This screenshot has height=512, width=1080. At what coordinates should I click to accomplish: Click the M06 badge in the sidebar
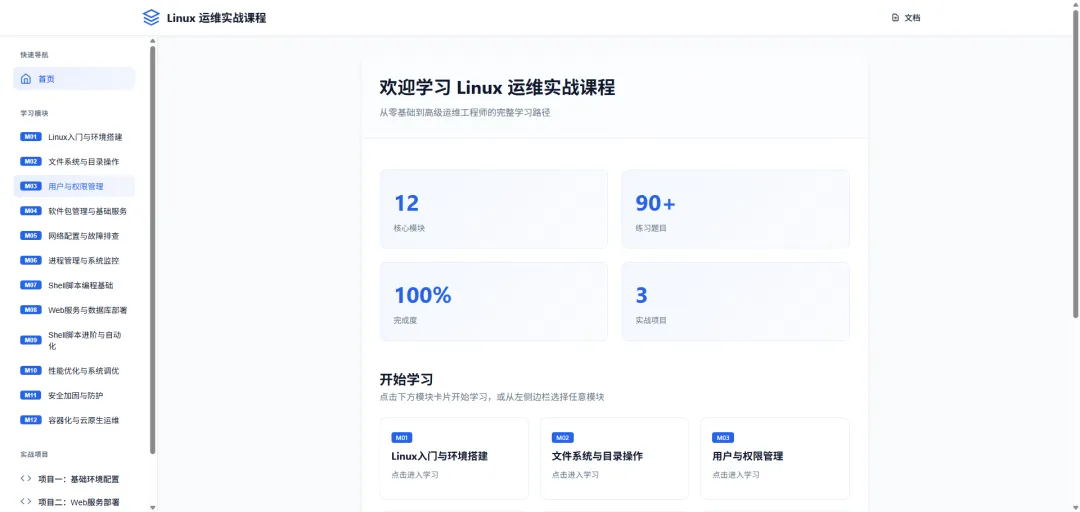(x=31, y=260)
